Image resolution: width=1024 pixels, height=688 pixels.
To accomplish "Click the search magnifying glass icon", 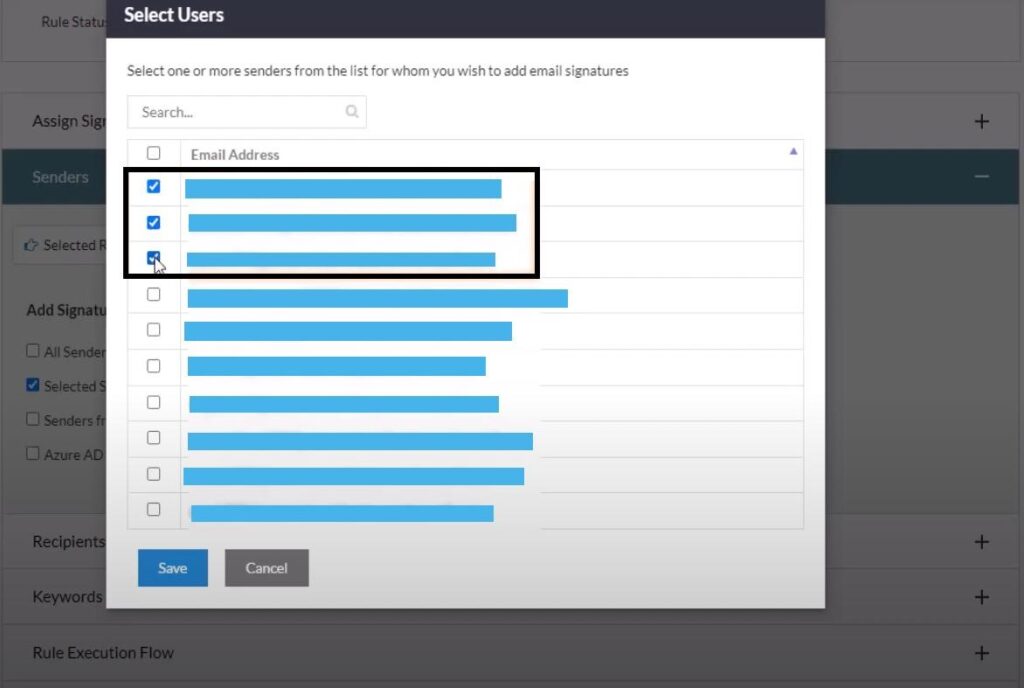I will point(351,112).
